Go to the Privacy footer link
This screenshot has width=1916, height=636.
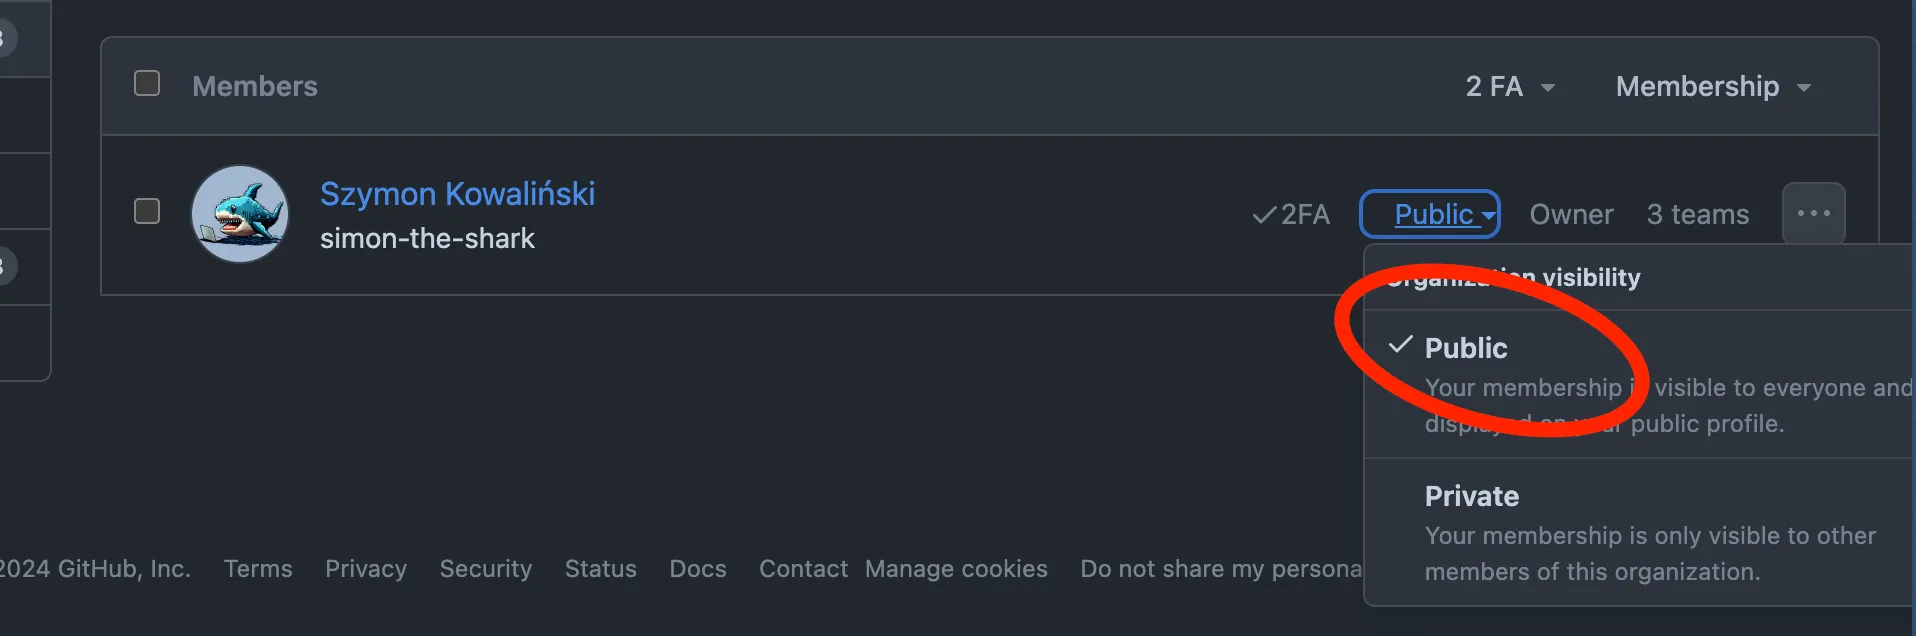point(366,569)
